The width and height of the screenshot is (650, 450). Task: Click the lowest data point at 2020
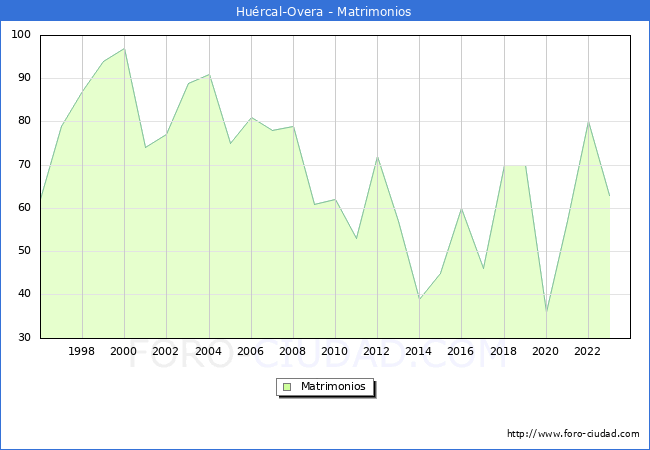545,312
